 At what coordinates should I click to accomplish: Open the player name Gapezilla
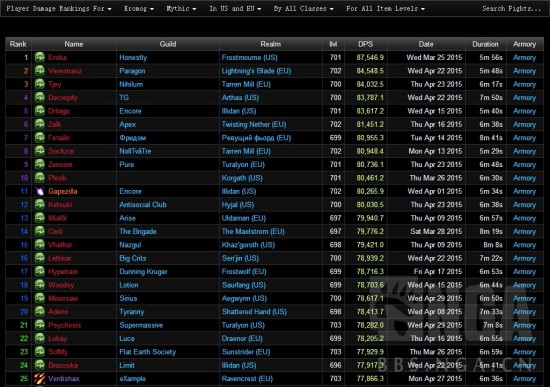click(63, 192)
